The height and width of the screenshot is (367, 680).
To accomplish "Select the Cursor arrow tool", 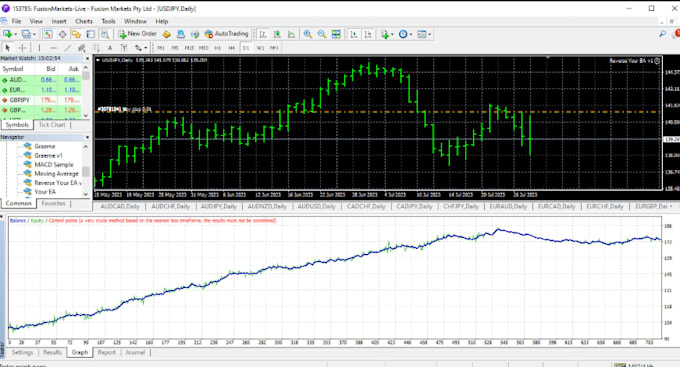I will coord(7,48).
